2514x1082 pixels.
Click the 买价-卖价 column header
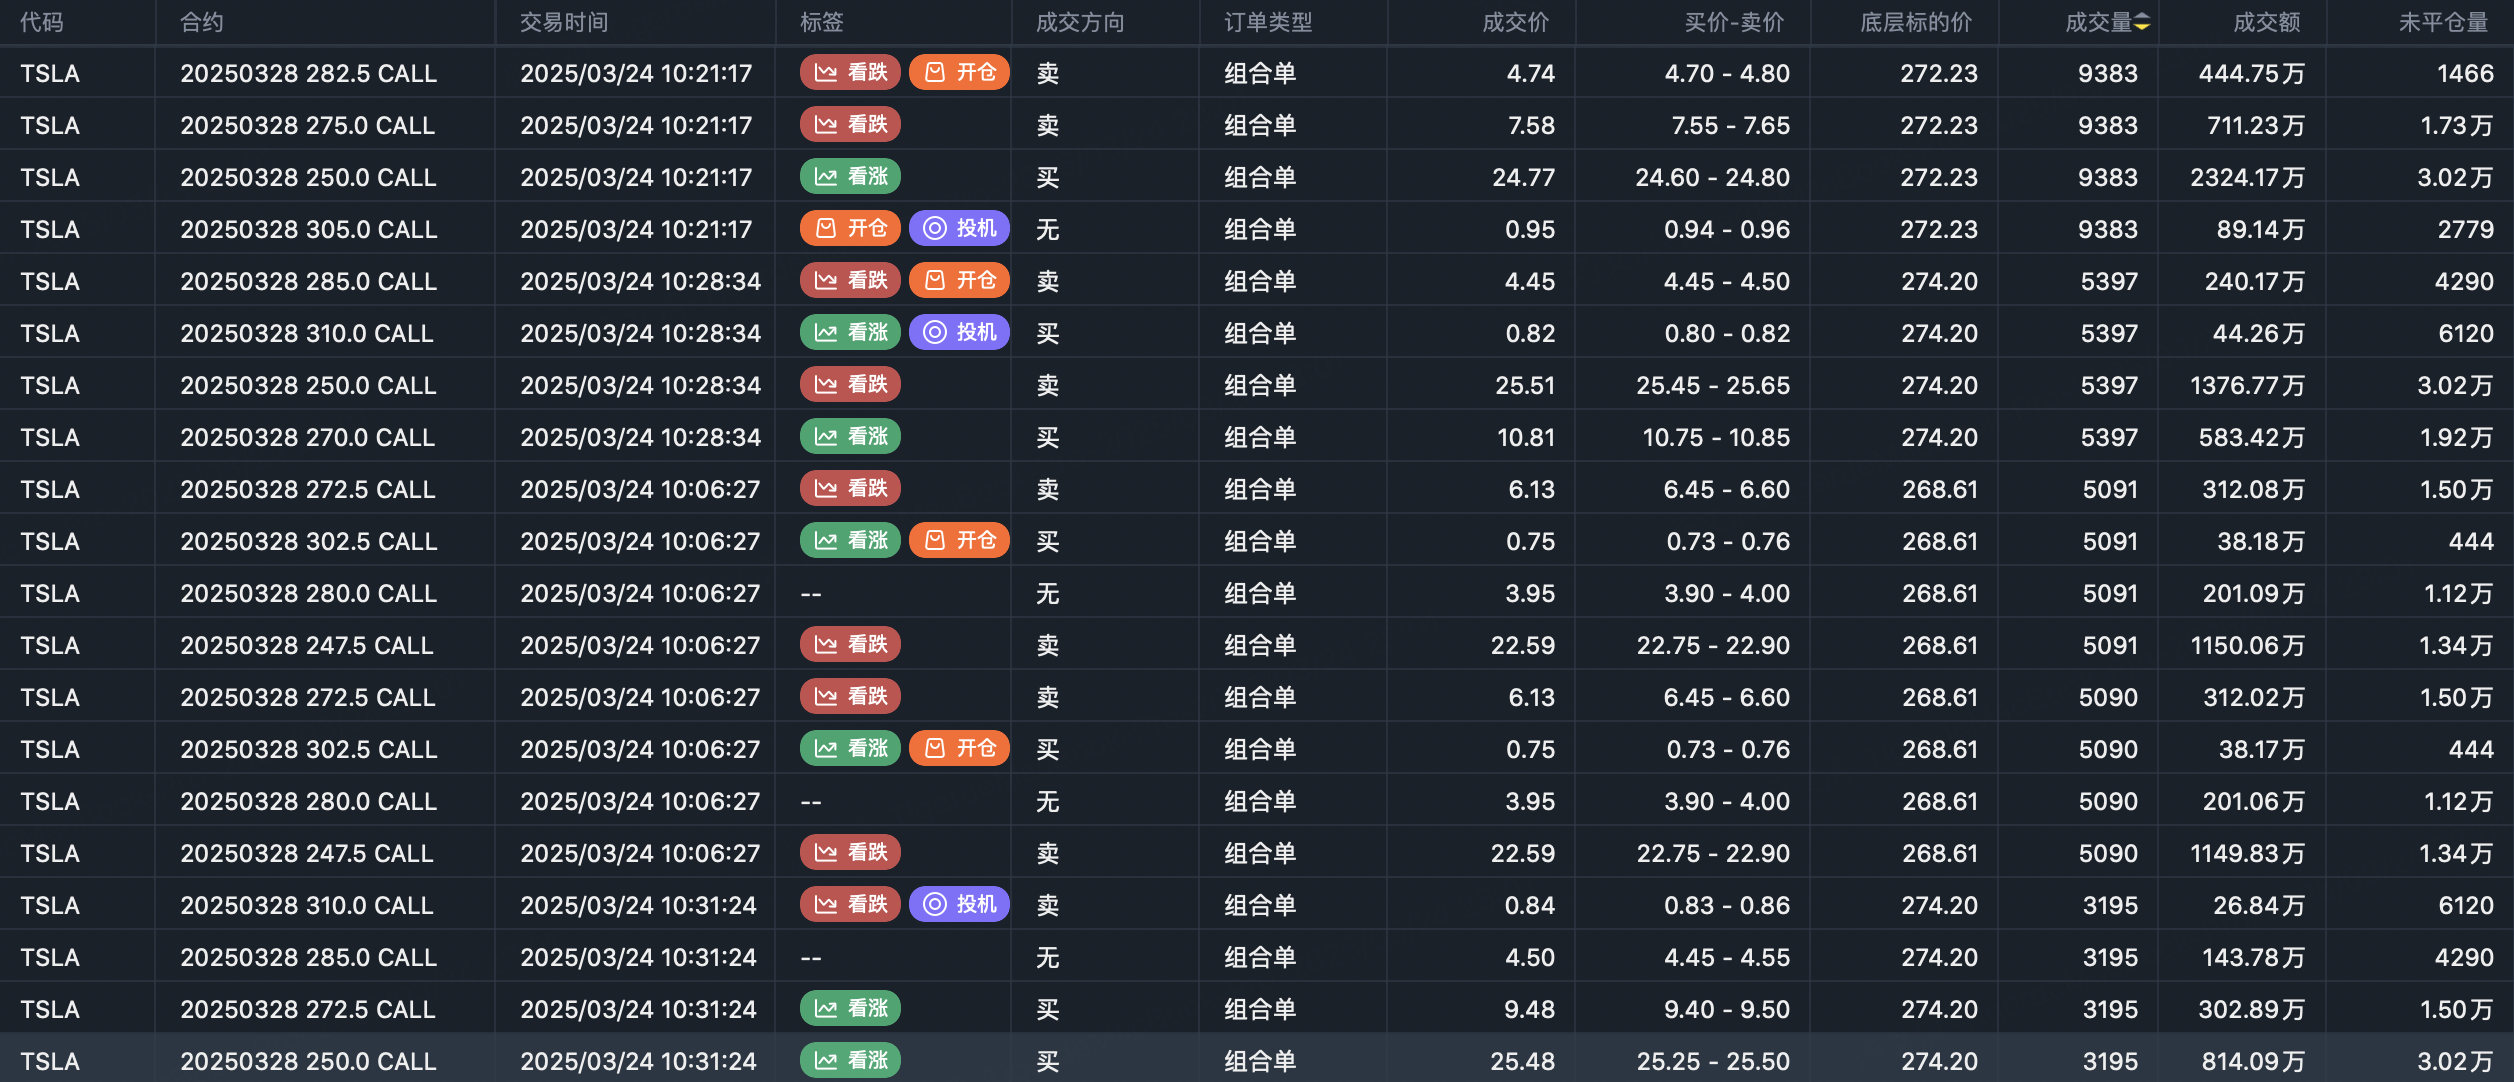click(1734, 23)
